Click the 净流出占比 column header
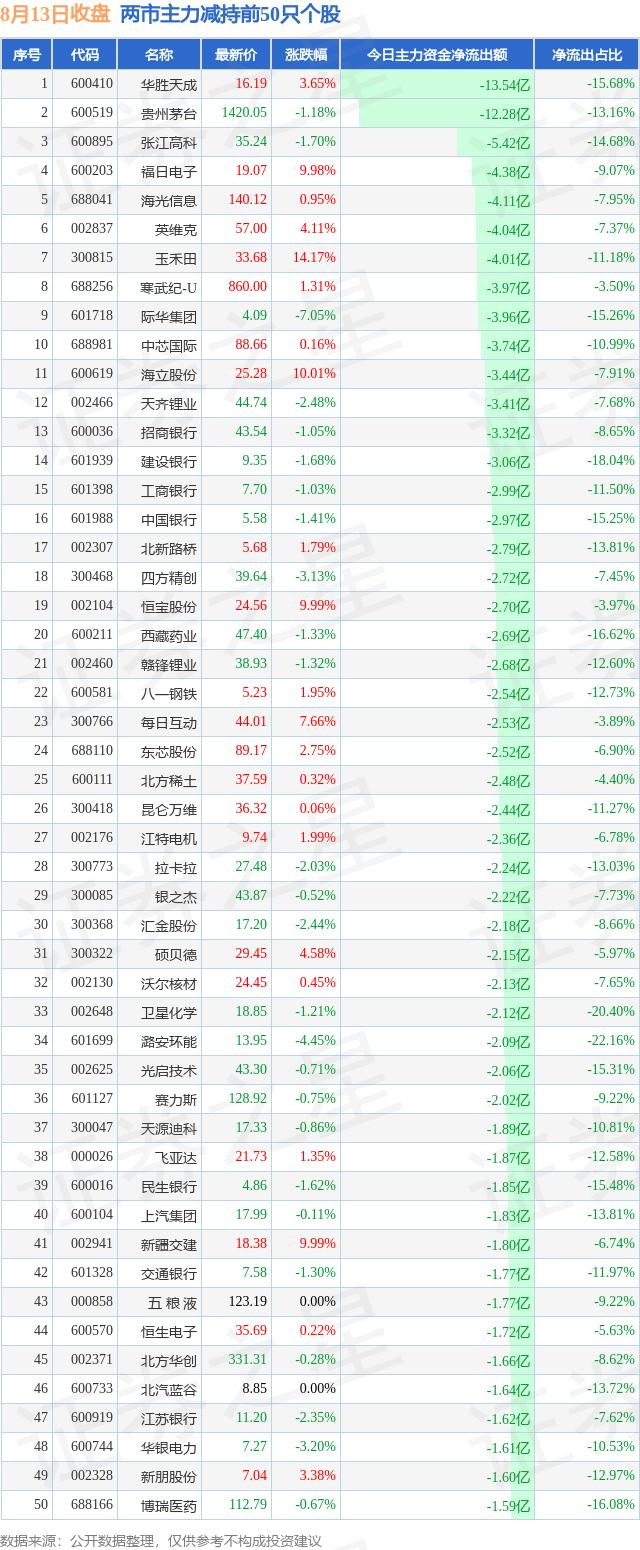 tap(587, 55)
